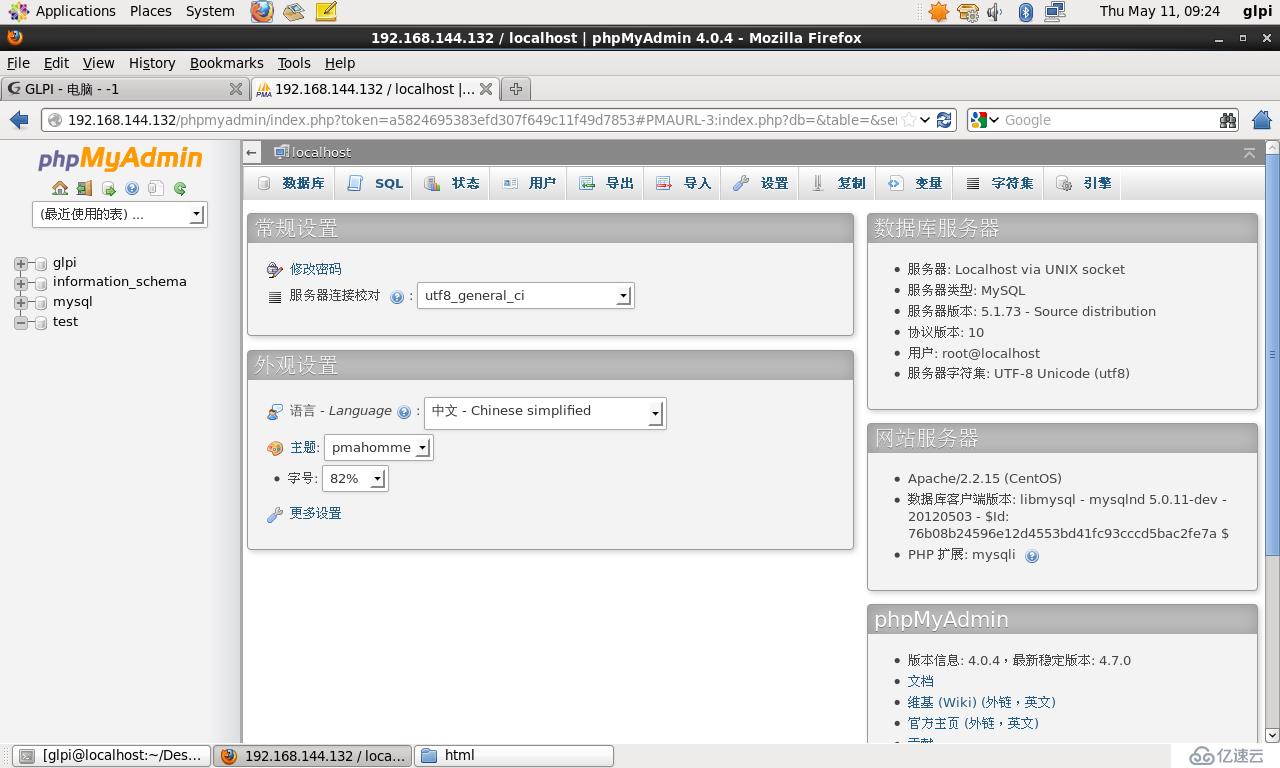
Task: Expand the information_schema tree node
Action: (x=20, y=283)
